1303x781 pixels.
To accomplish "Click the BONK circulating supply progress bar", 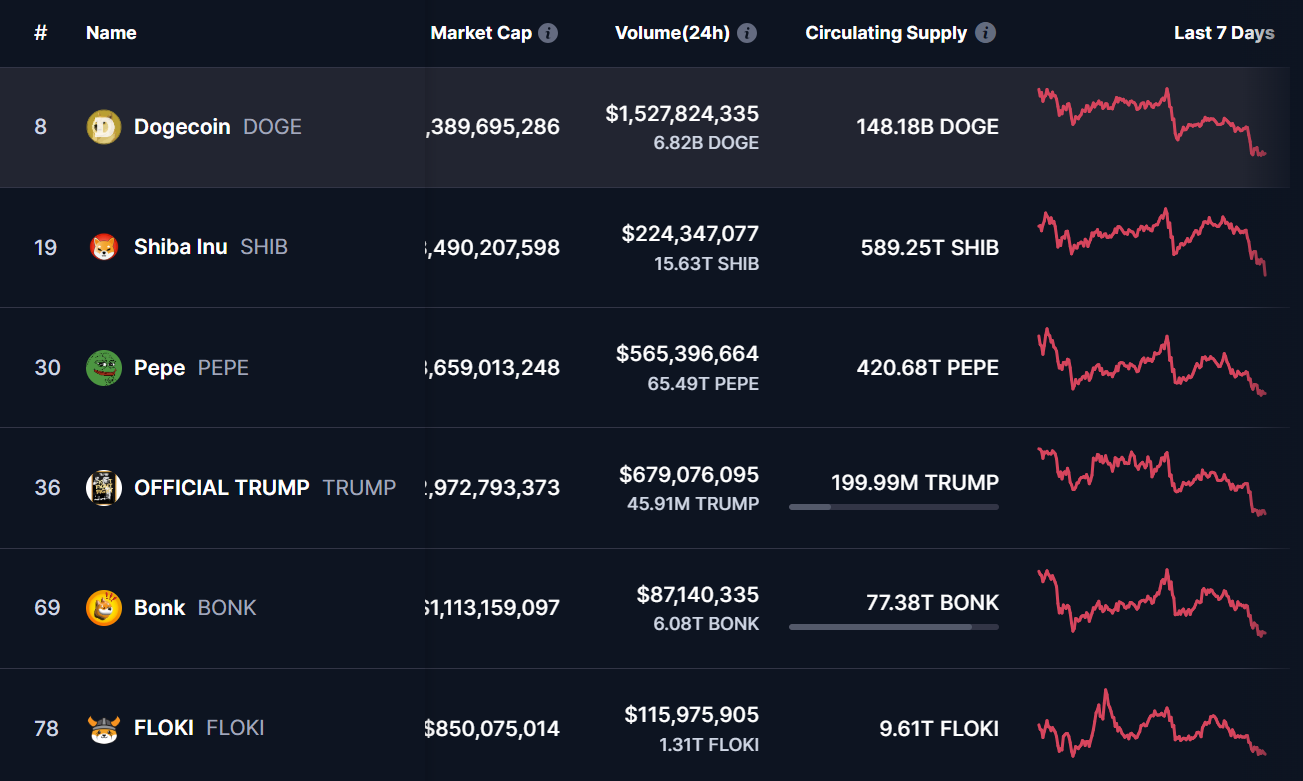I will click(893, 627).
